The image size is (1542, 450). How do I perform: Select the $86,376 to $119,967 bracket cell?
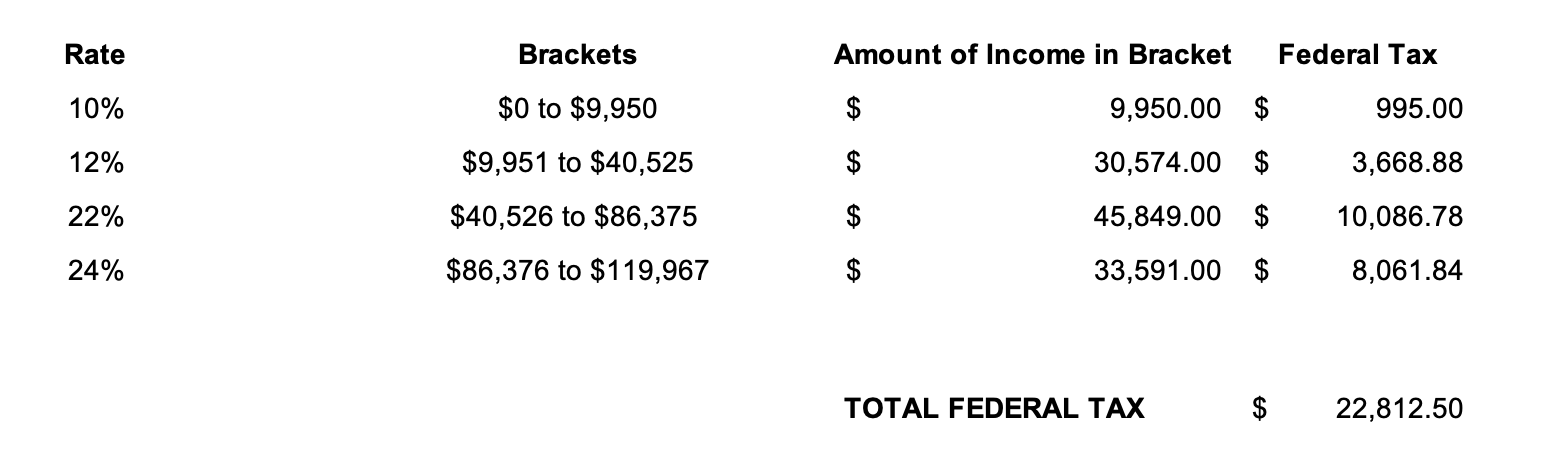[x=577, y=271]
